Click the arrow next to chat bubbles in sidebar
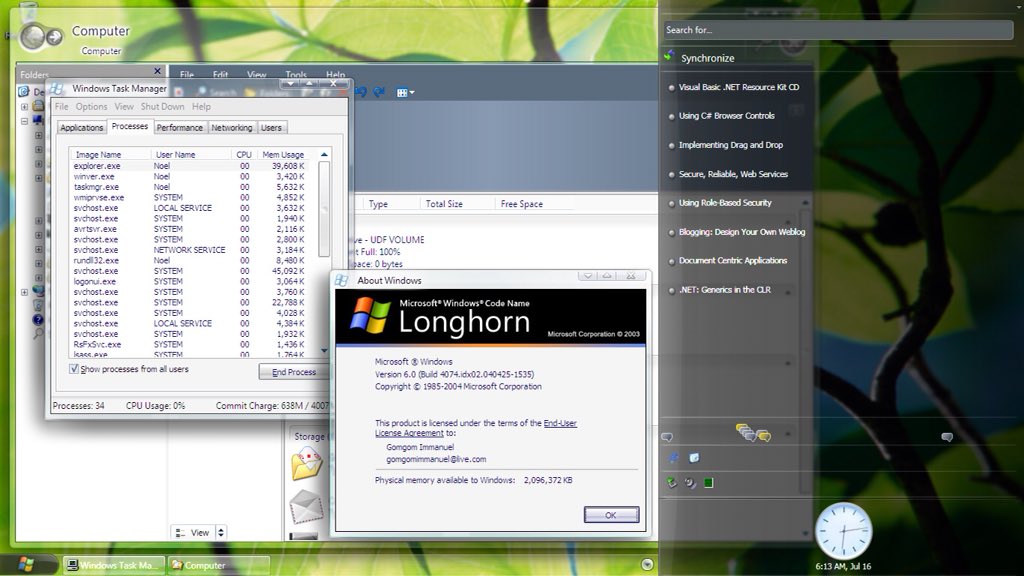Screen dimensions: 1024x576 (x=788, y=434)
